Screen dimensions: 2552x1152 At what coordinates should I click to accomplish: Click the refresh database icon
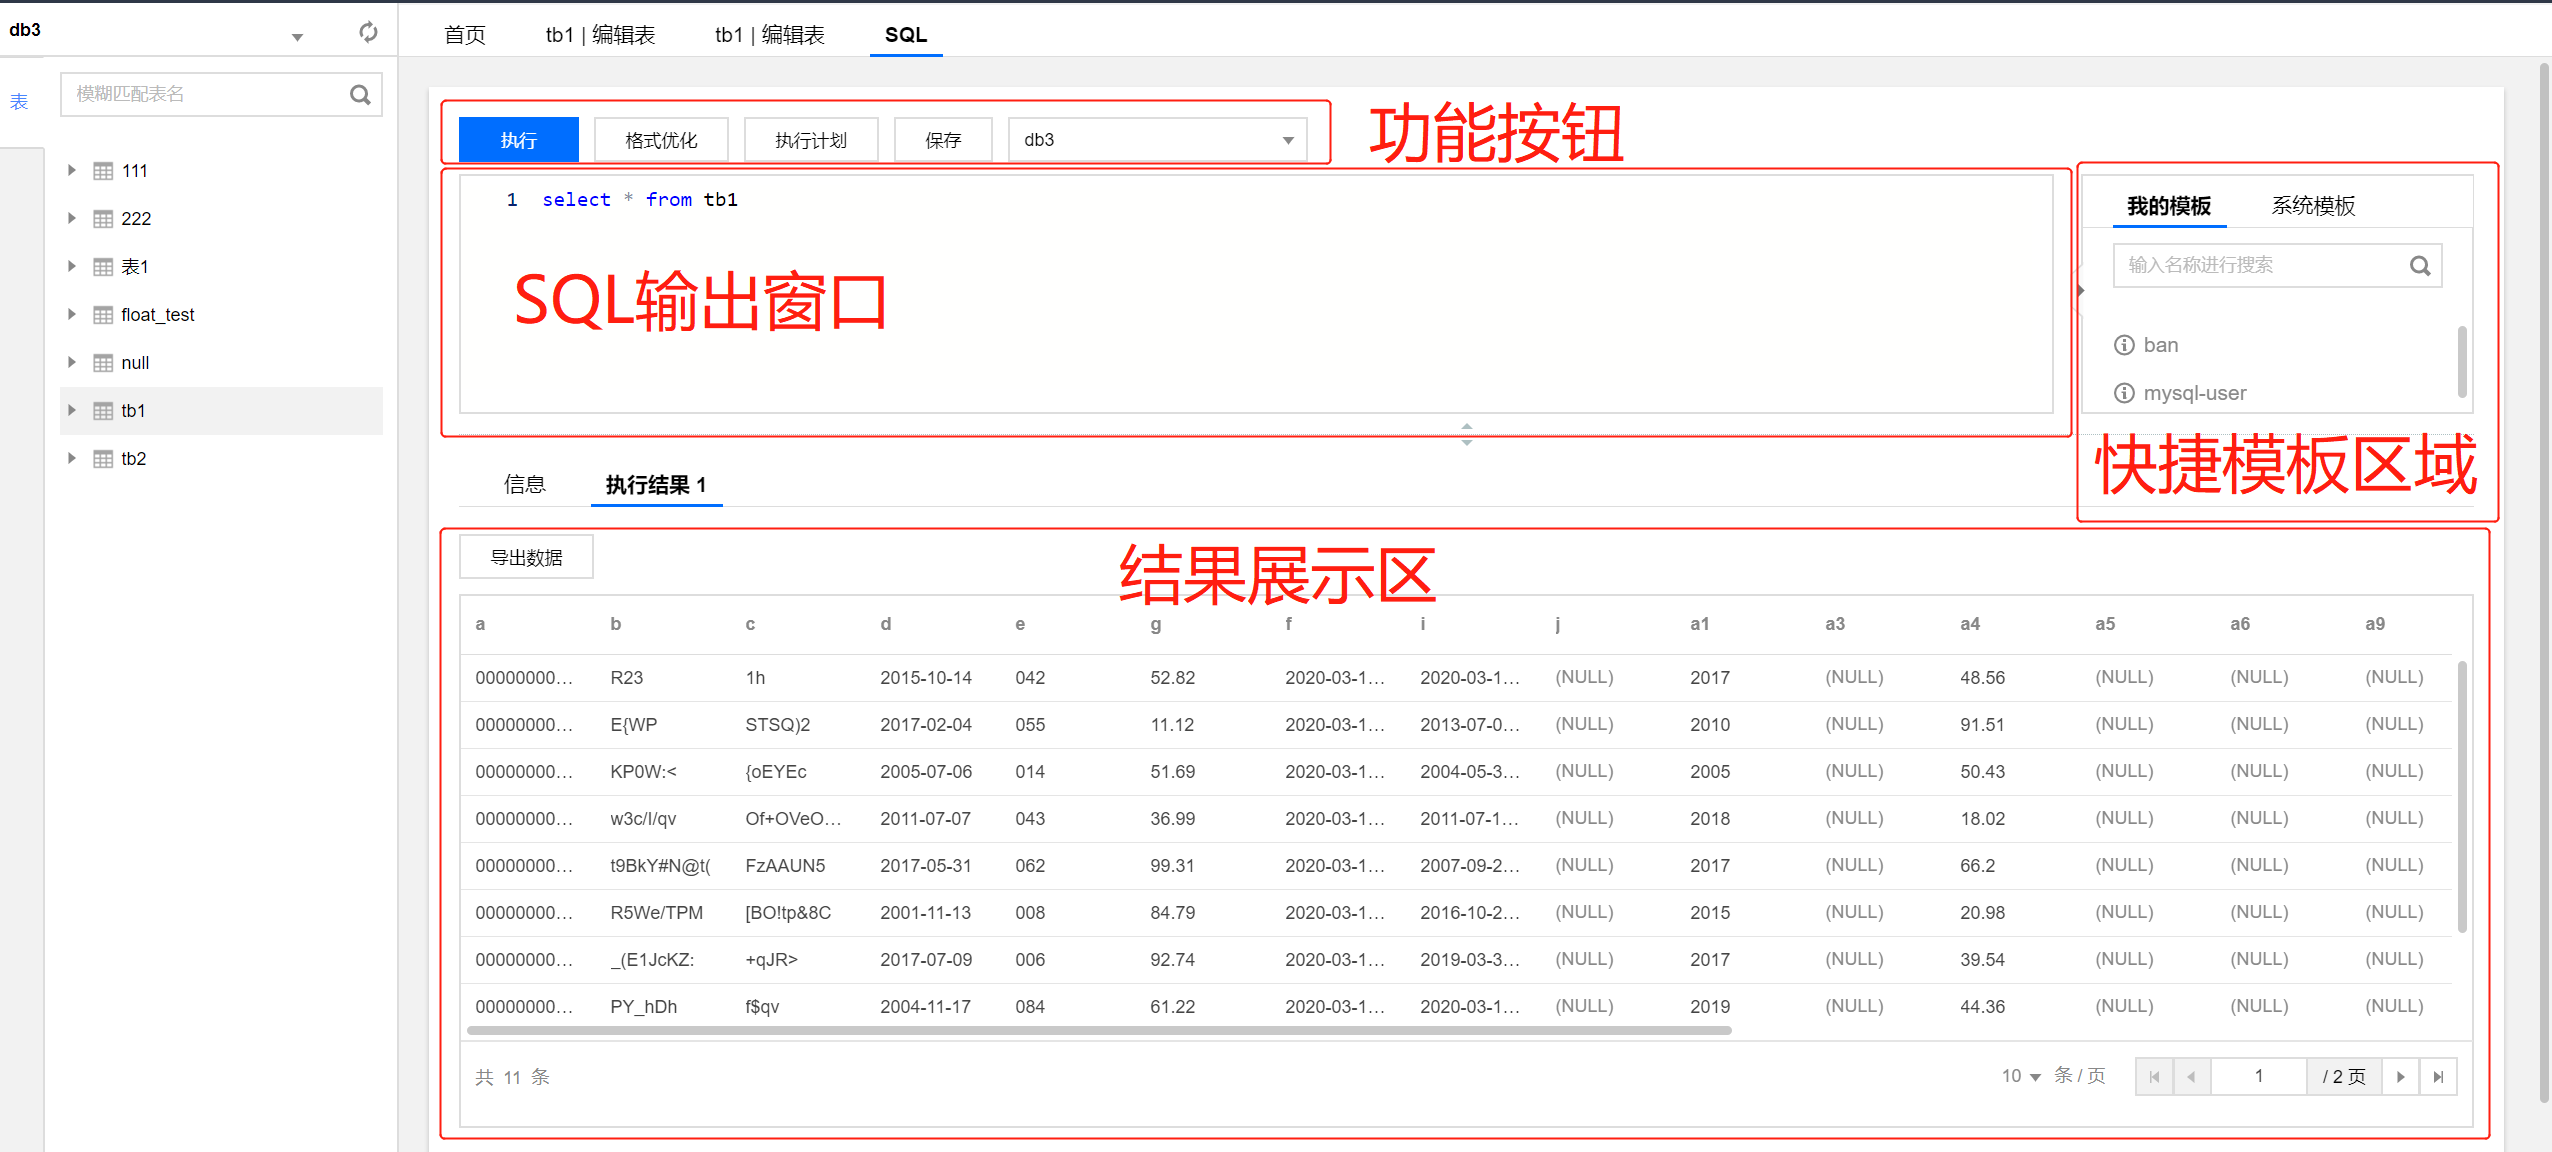point(368,32)
